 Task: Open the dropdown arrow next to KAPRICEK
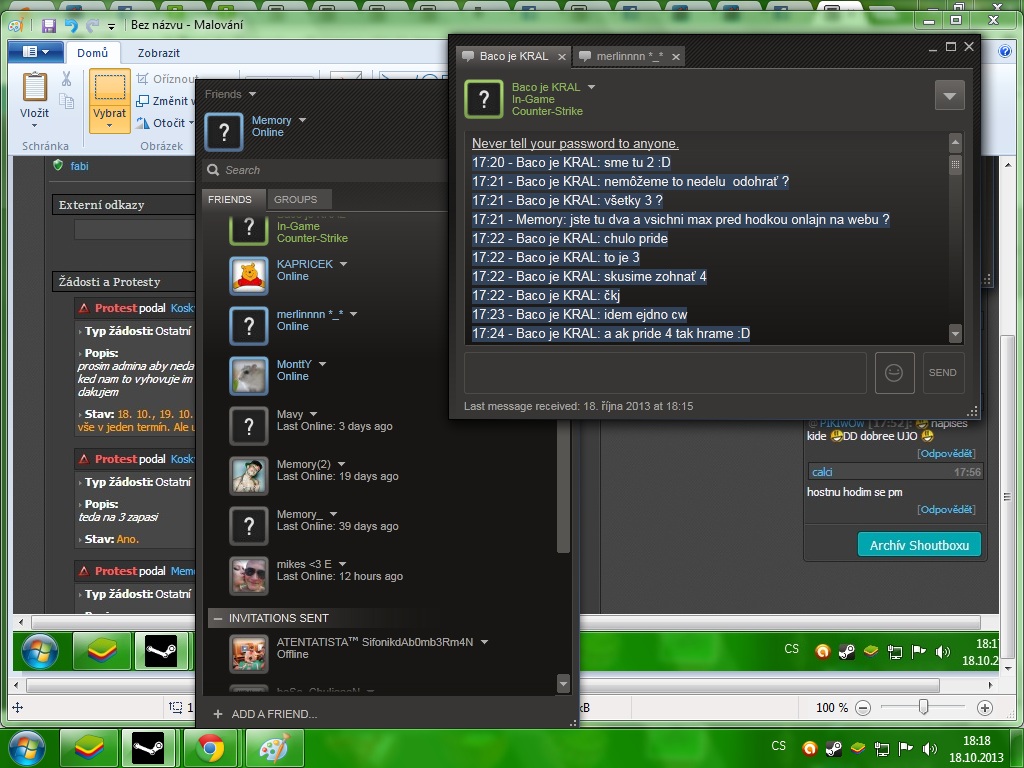pyautogui.click(x=344, y=264)
